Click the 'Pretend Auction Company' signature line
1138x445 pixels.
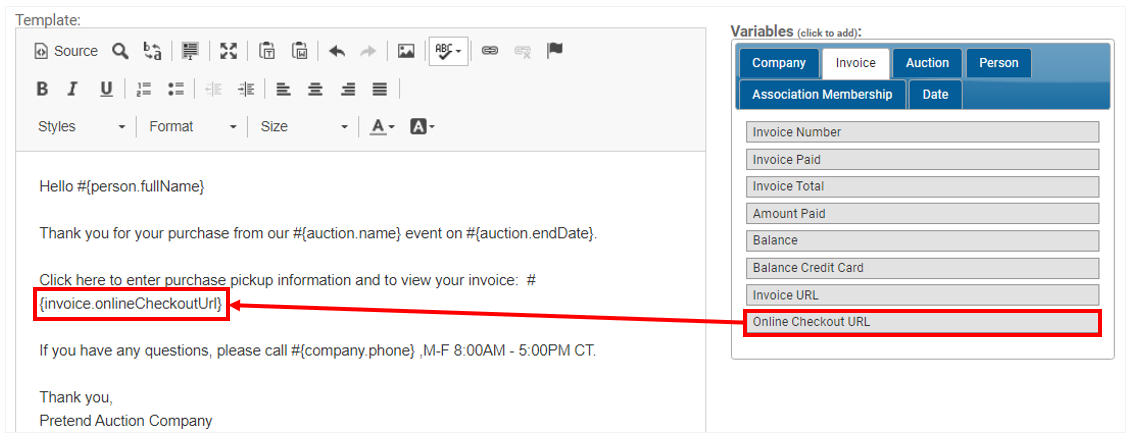point(126,420)
